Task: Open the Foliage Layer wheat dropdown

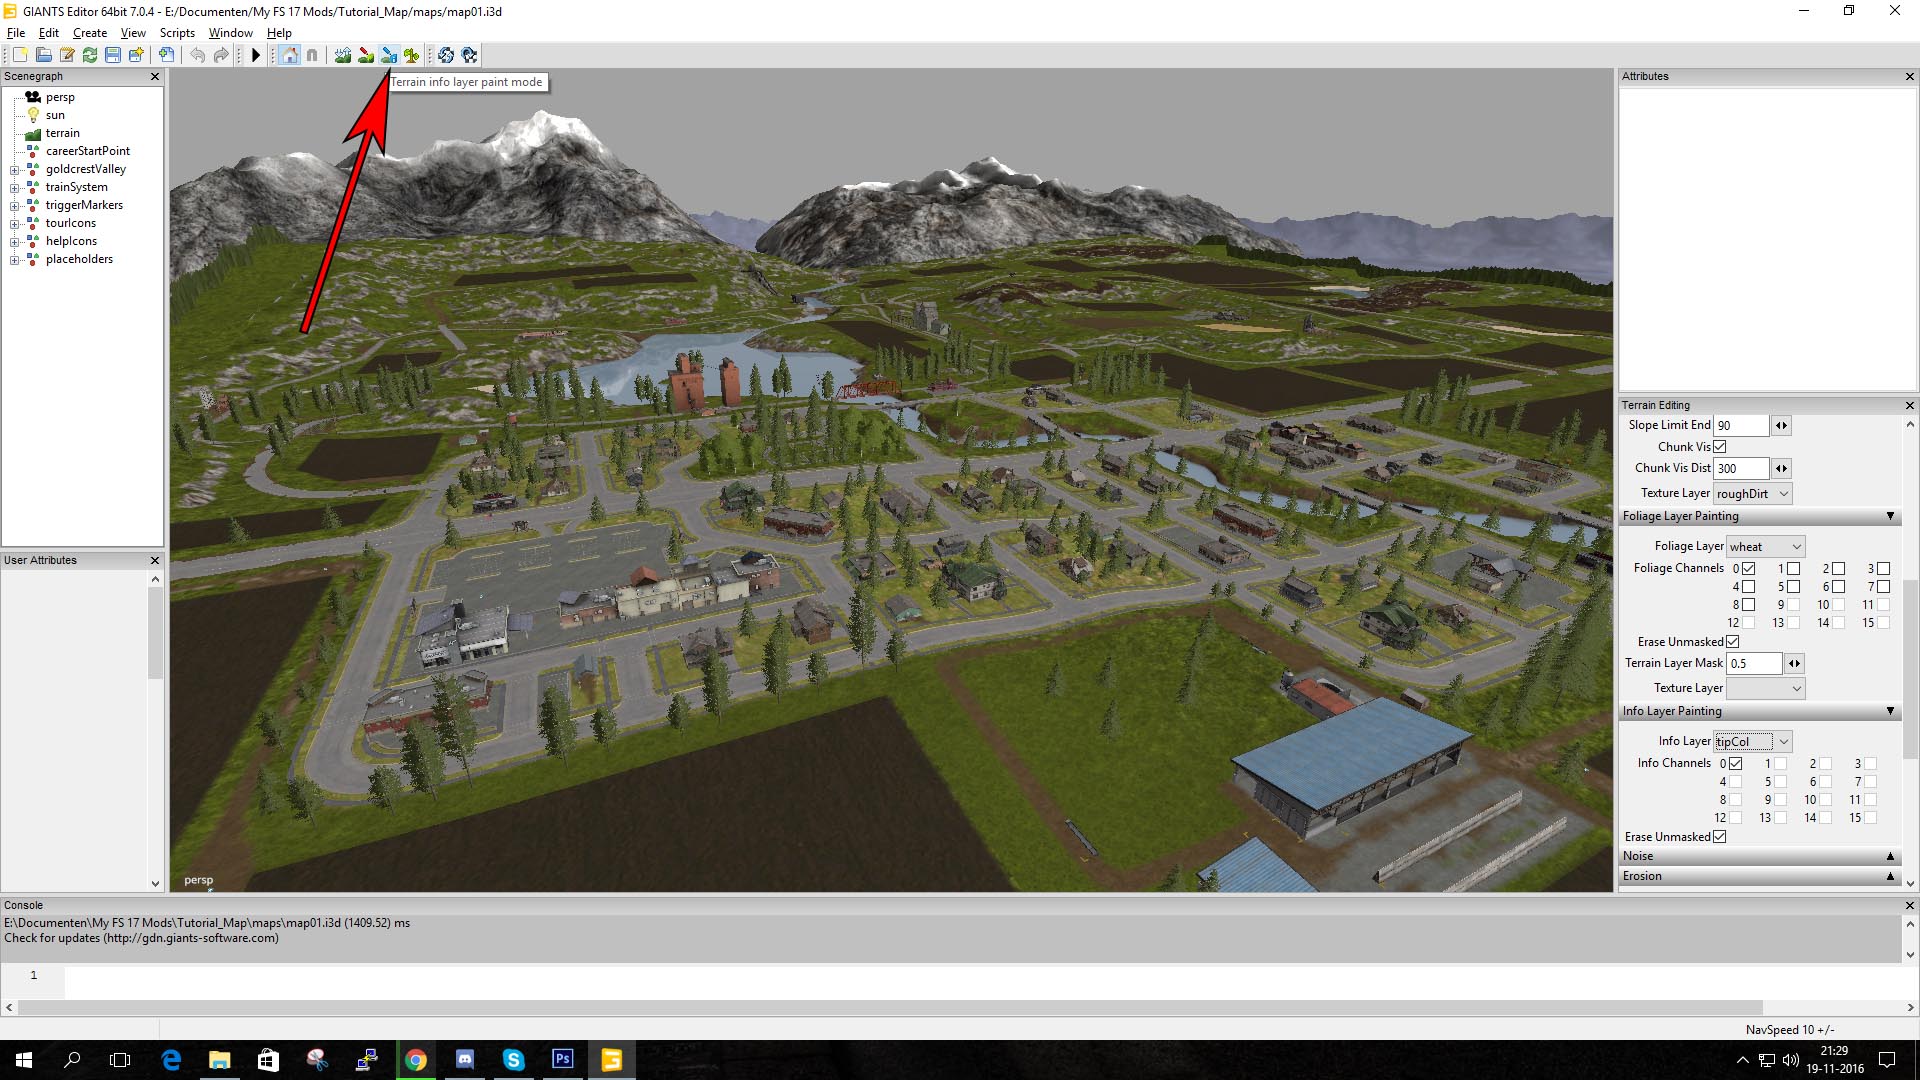Action: 1766,547
